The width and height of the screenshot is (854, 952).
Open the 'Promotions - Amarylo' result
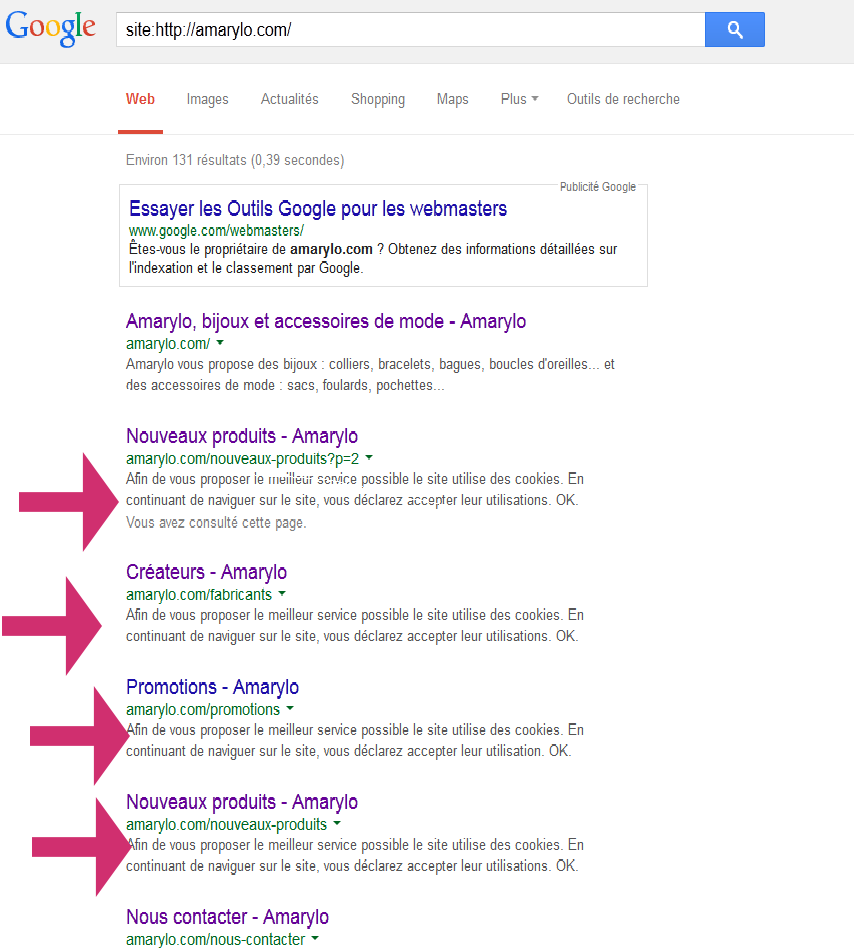click(x=212, y=687)
